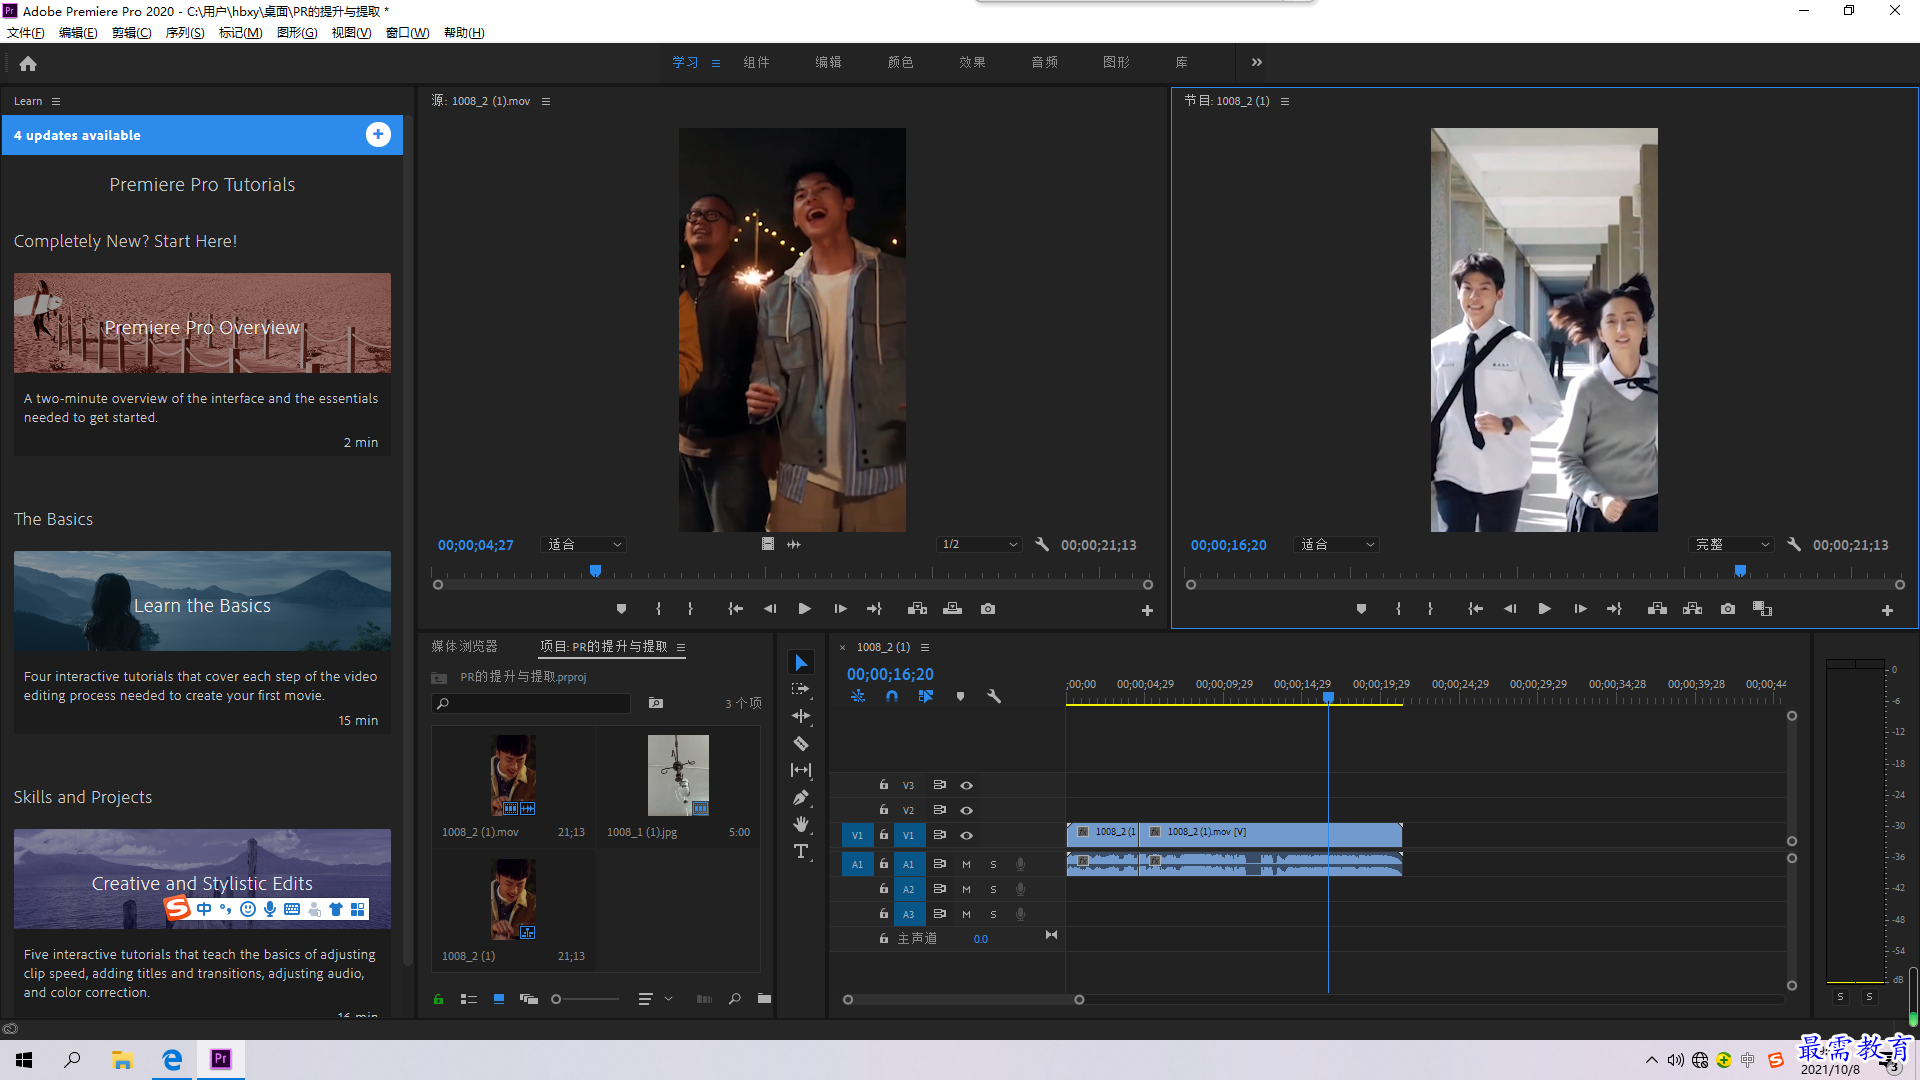1920x1080 pixels.
Task: Open Learn the Basics tutorial
Action: pyautogui.click(x=202, y=601)
